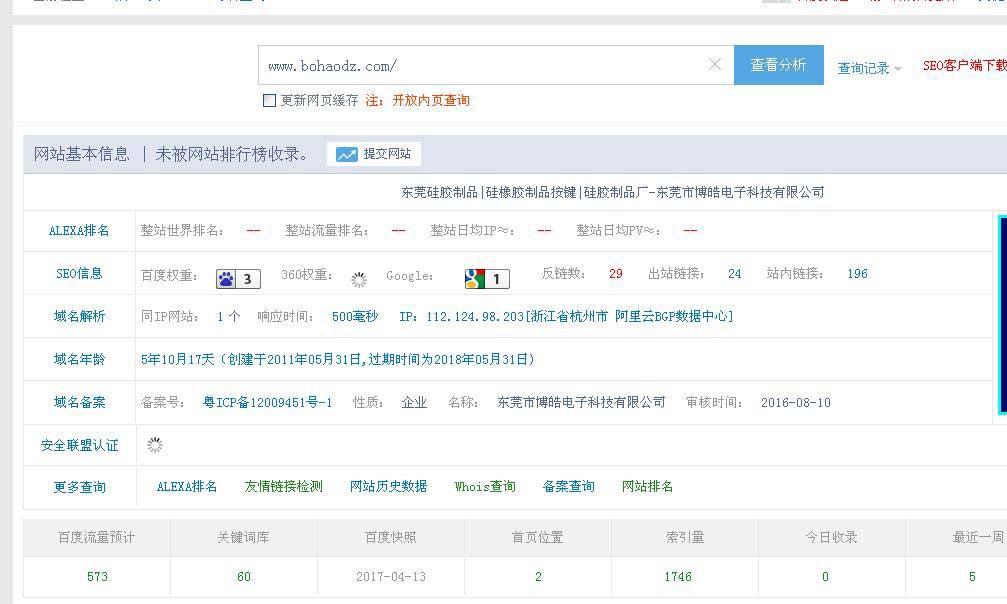Open the 网站历史数据 link
Viewport: 1007px width, 604px height.
[388, 487]
